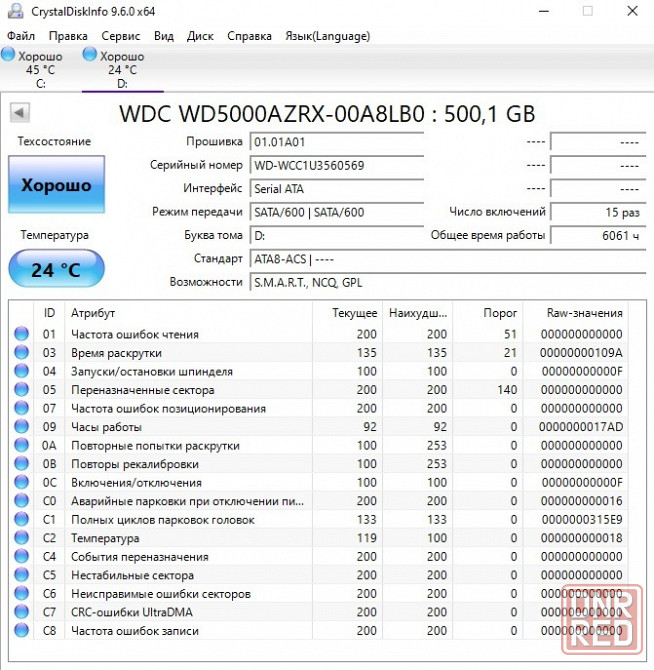Minimize the CrystalDiskInfo window
This screenshot has height=670, width=654.
pos(544,11)
